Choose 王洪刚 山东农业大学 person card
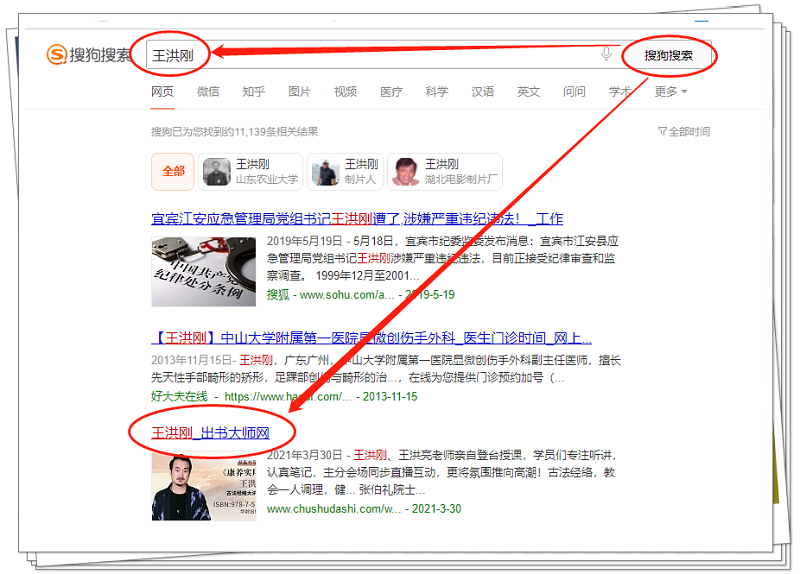The image size is (800, 574). pyautogui.click(x=251, y=171)
